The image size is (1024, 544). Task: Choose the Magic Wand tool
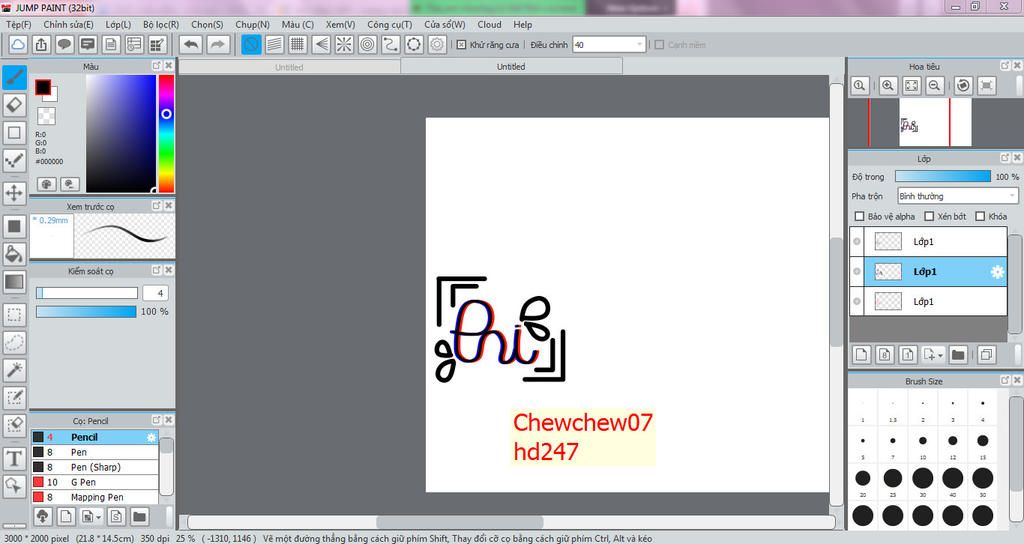[x=14, y=370]
